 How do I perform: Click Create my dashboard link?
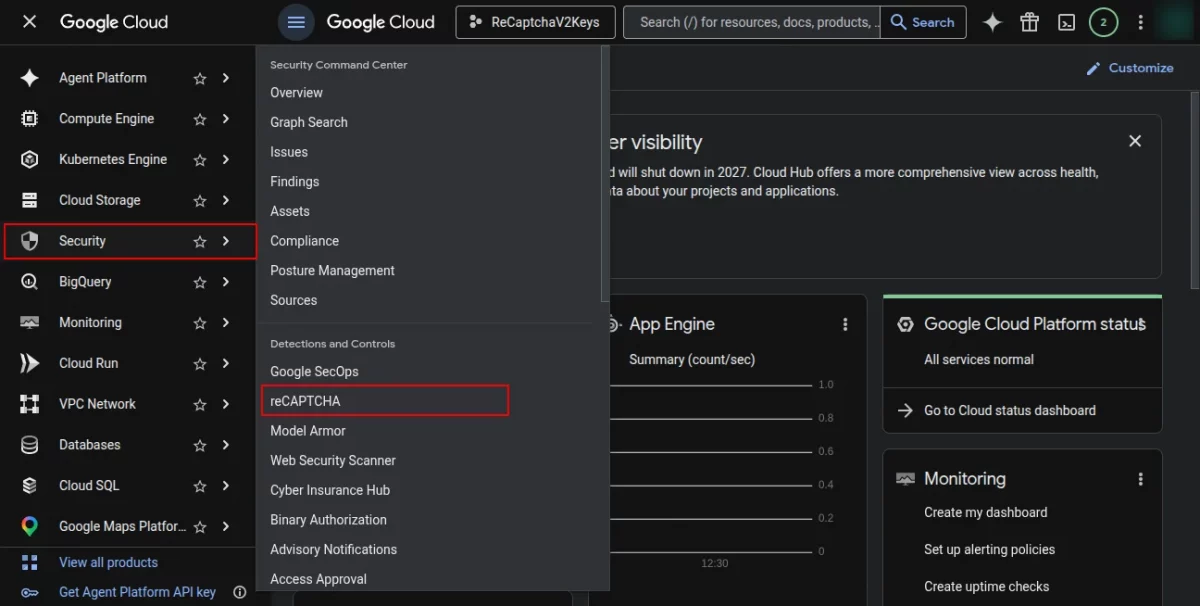(986, 512)
